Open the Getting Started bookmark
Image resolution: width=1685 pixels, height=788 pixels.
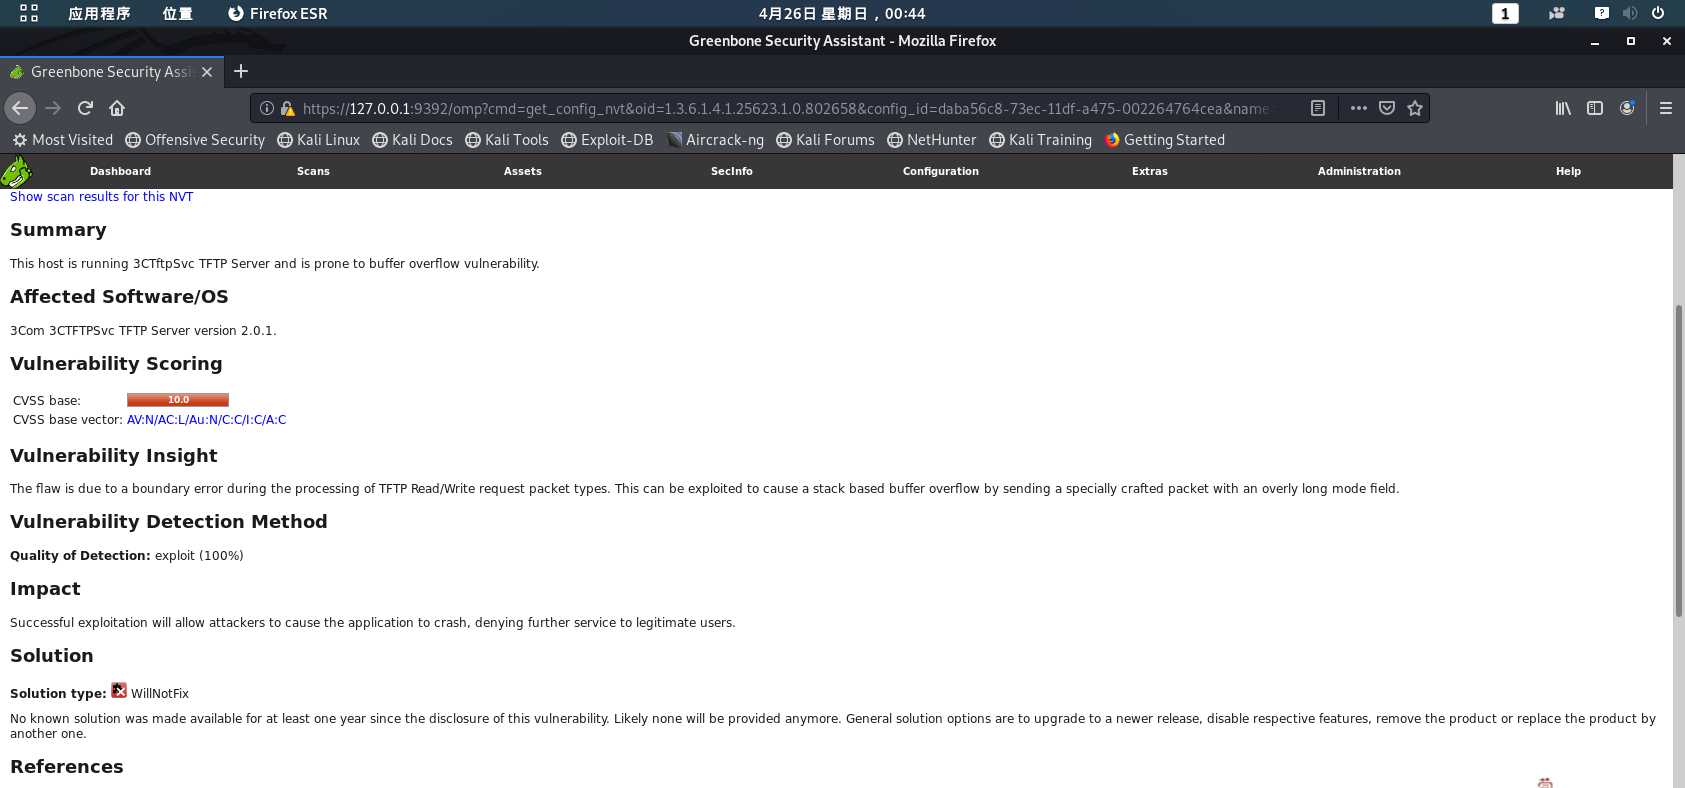pos(1164,140)
